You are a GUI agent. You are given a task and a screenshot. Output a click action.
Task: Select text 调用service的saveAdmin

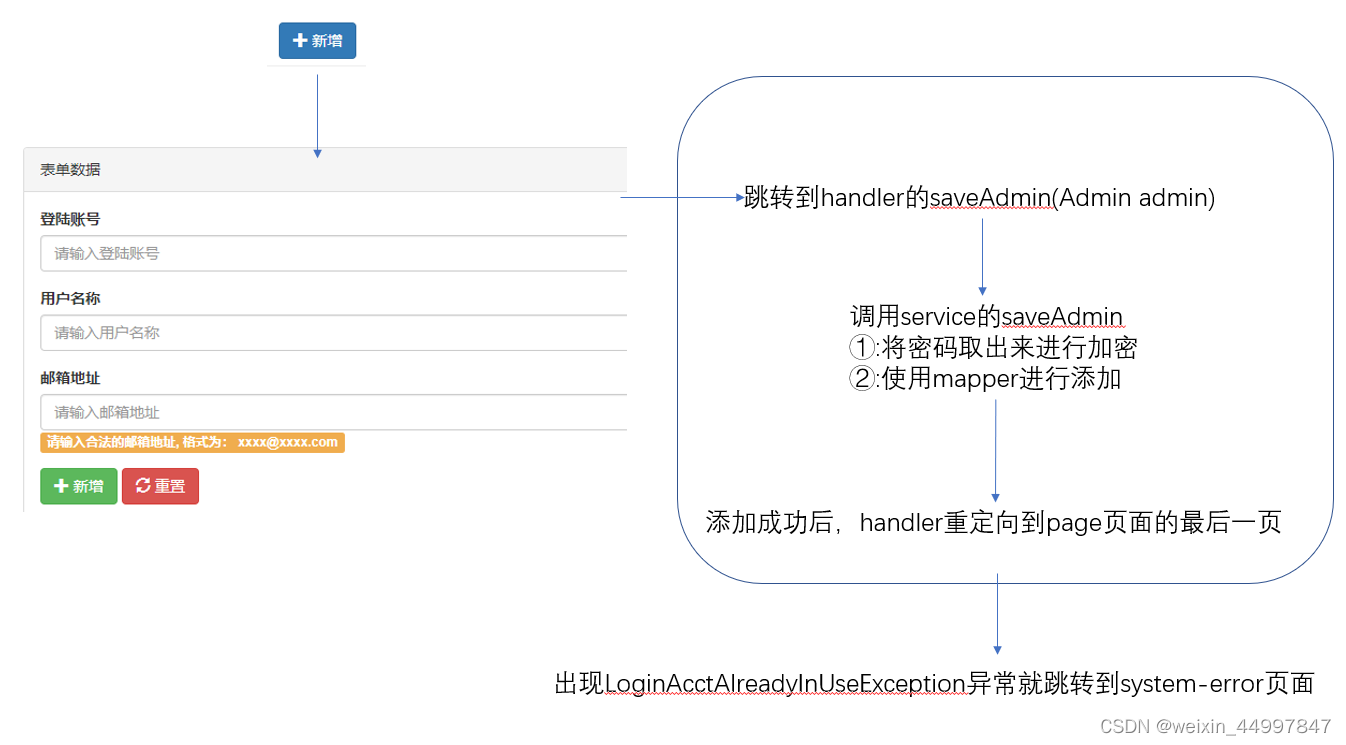click(x=987, y=317)
